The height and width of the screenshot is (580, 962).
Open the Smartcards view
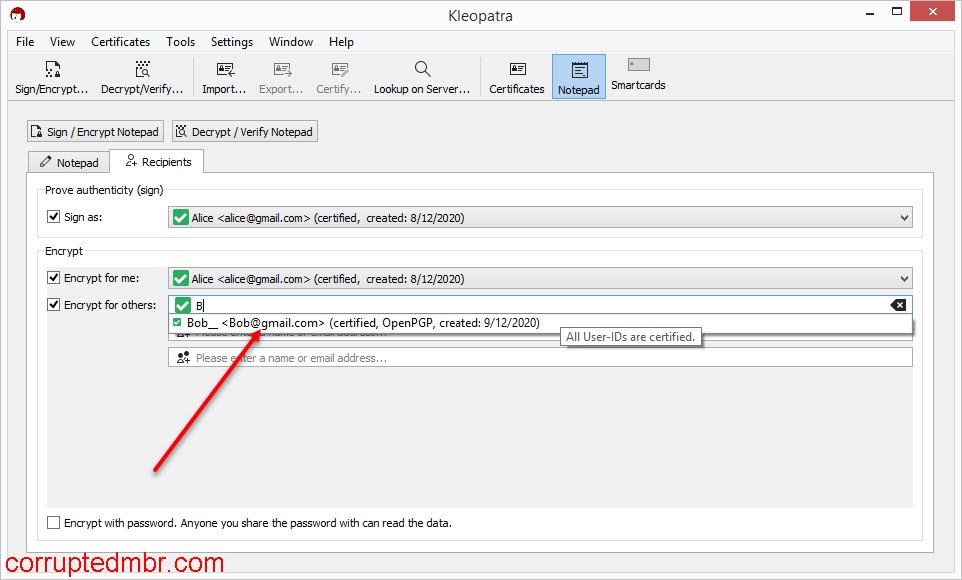tap(637, 75)
